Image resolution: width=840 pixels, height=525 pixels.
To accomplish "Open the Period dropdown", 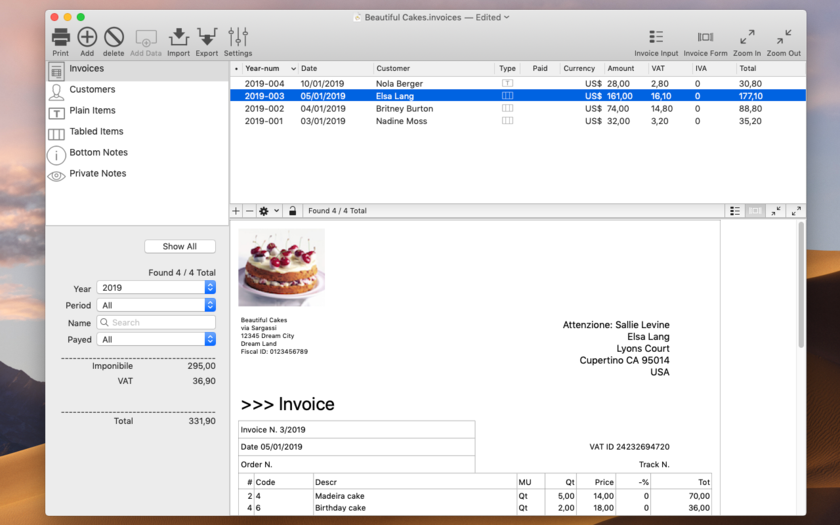I will pyautogui.click(x=156, y=305).
